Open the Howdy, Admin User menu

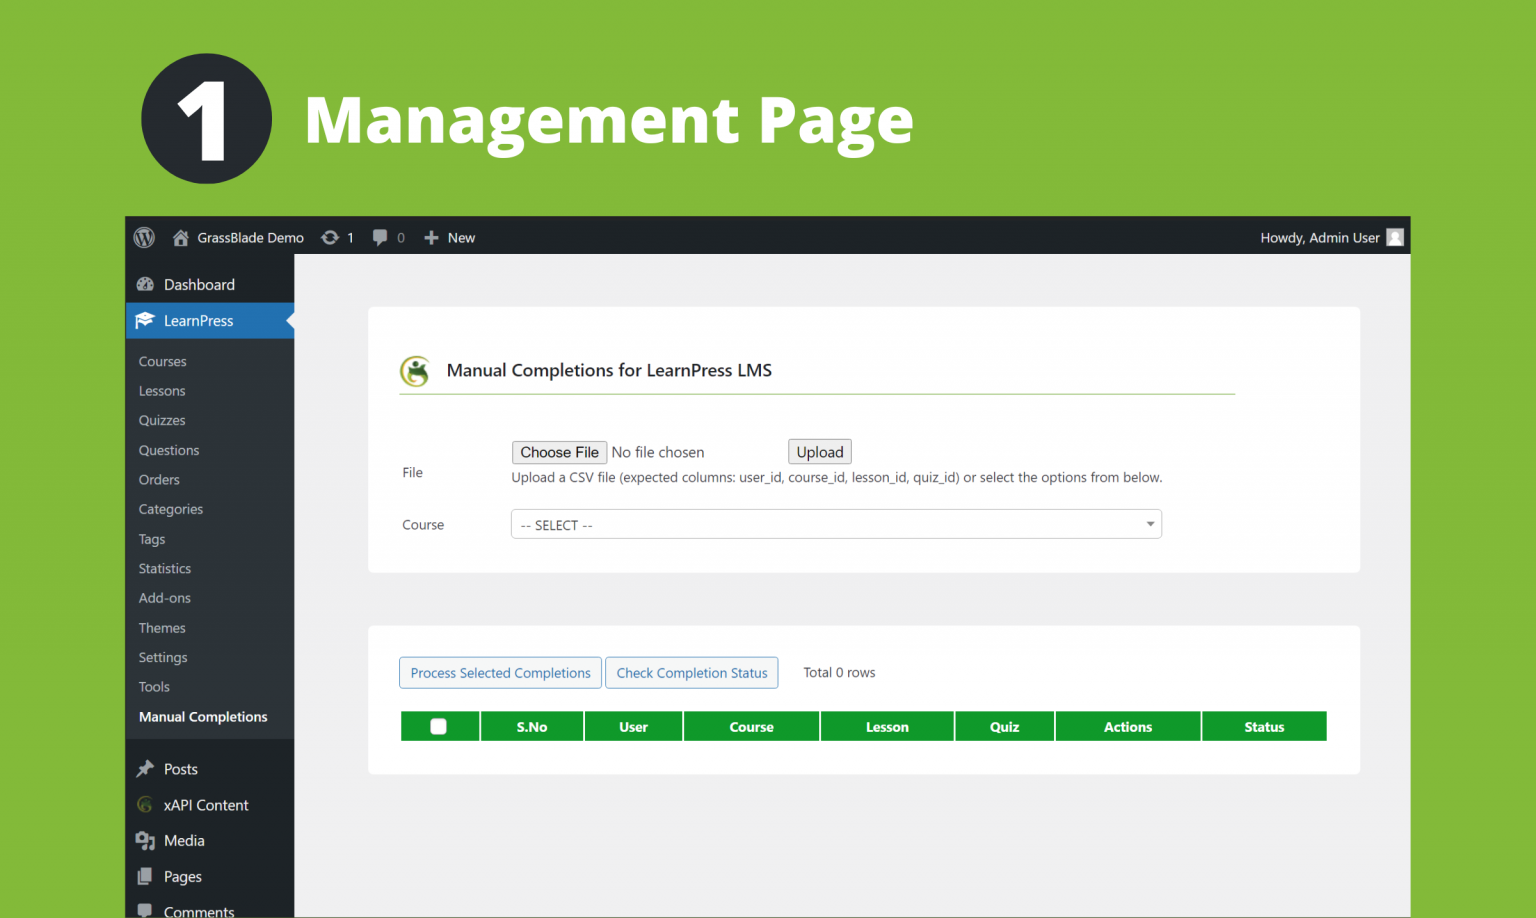tap(1320, 237)
